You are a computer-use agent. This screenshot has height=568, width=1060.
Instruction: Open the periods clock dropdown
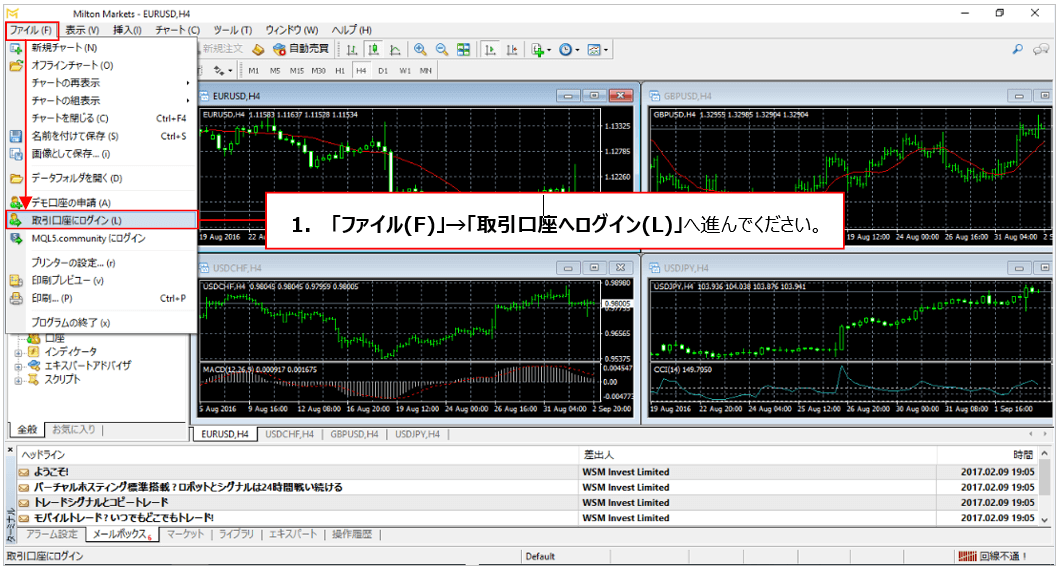(569, 49)
